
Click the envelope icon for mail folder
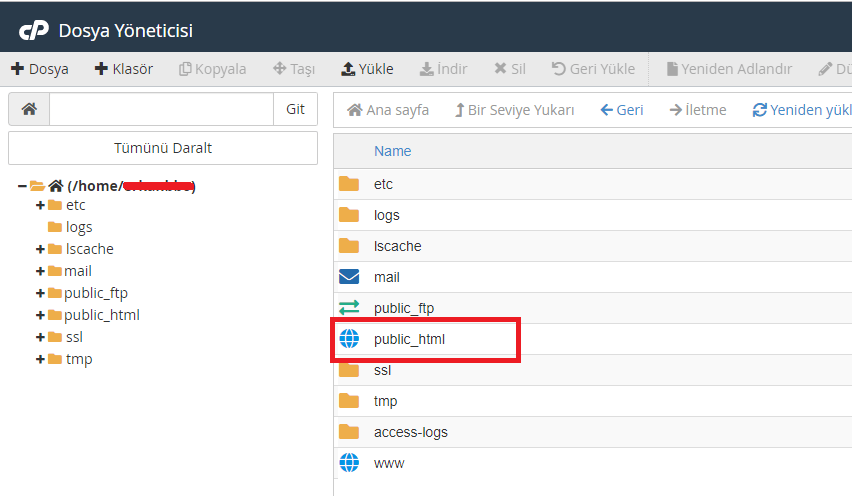[x=349, y=277]
